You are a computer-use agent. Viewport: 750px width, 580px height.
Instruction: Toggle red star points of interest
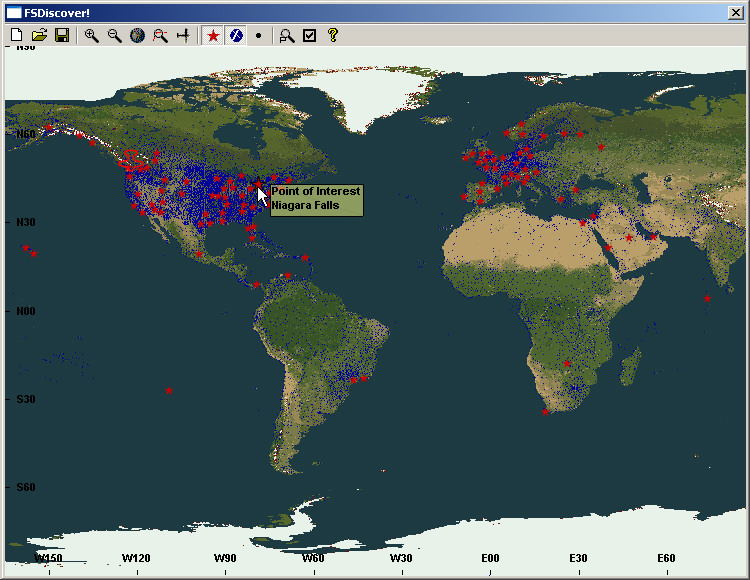[212, 35]
